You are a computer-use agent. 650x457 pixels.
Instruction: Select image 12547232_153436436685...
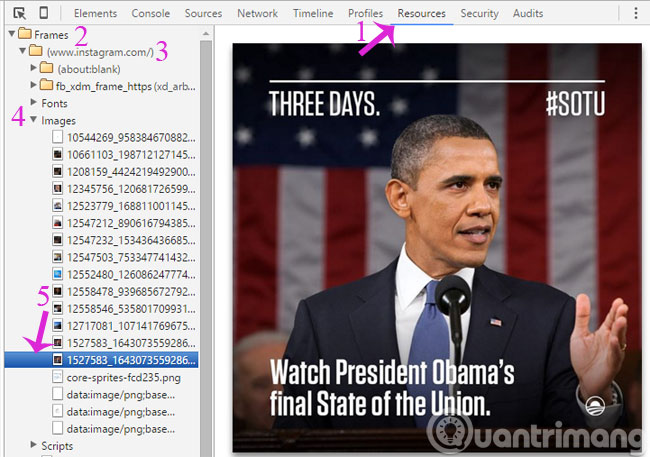pos(131,240)
